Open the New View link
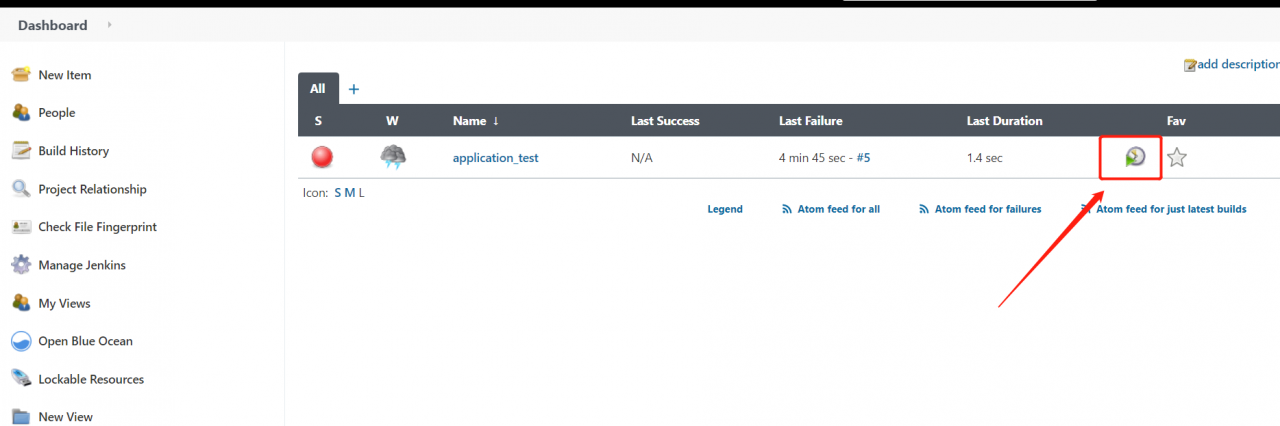 coord(66,416)
